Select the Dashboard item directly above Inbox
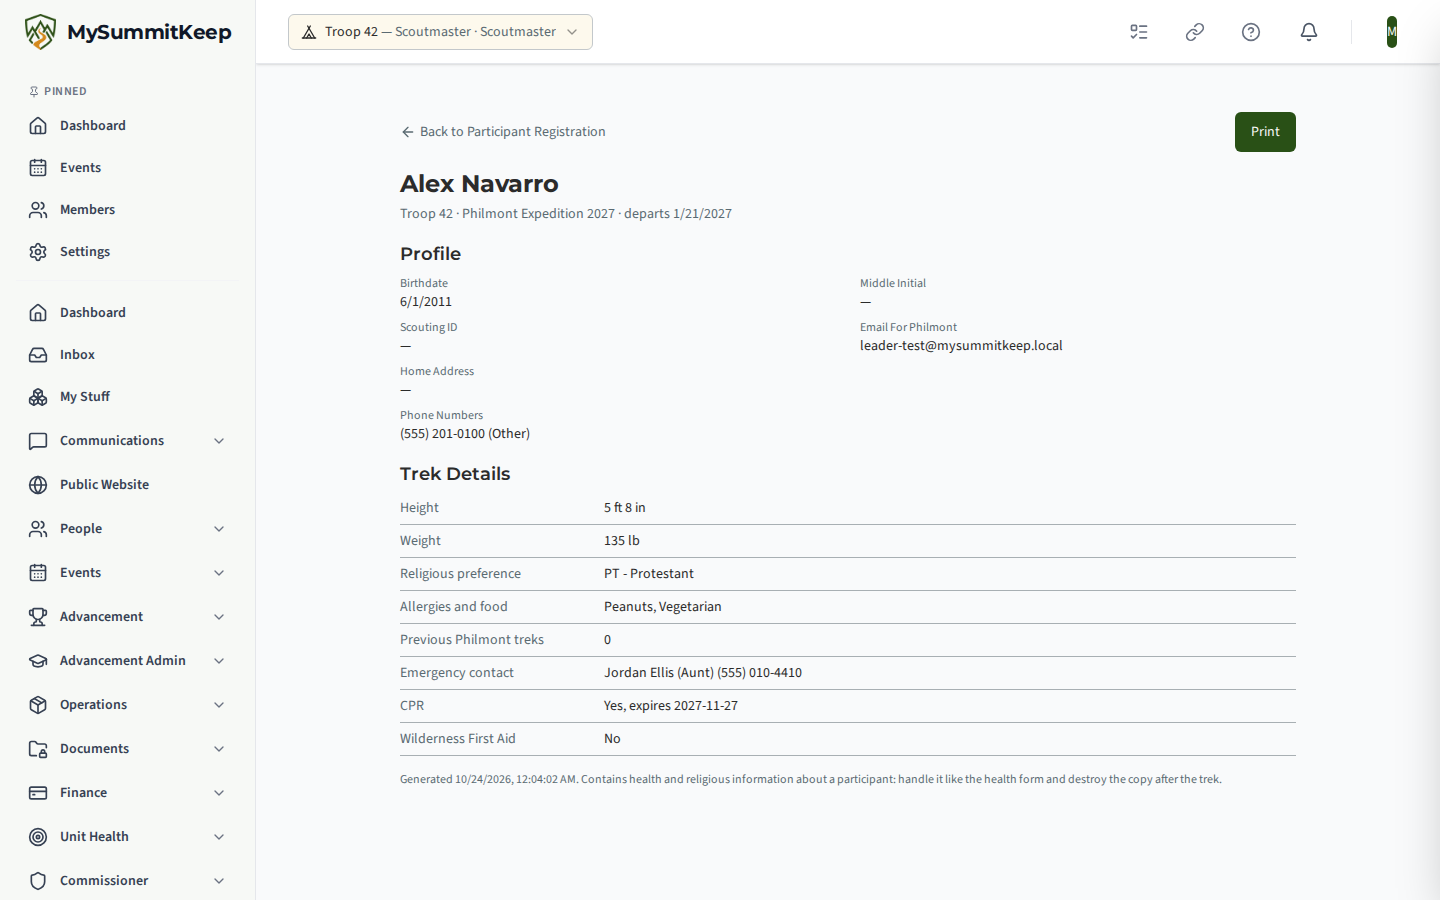This screenshot has height=900, width=1440. click(x=128, y=312)
